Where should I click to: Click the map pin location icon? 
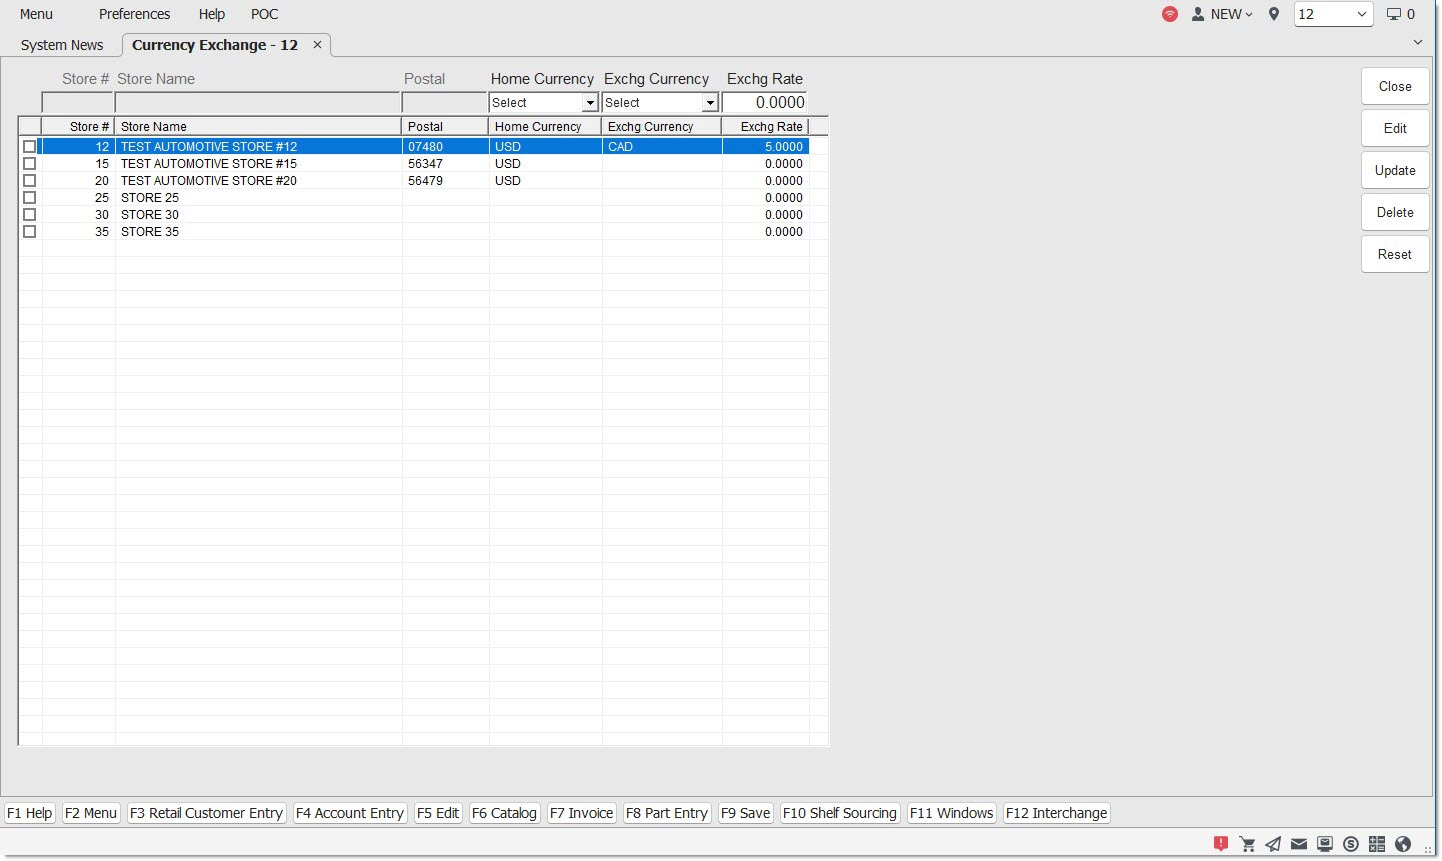pyautogui.click(x=1274, y=14)
